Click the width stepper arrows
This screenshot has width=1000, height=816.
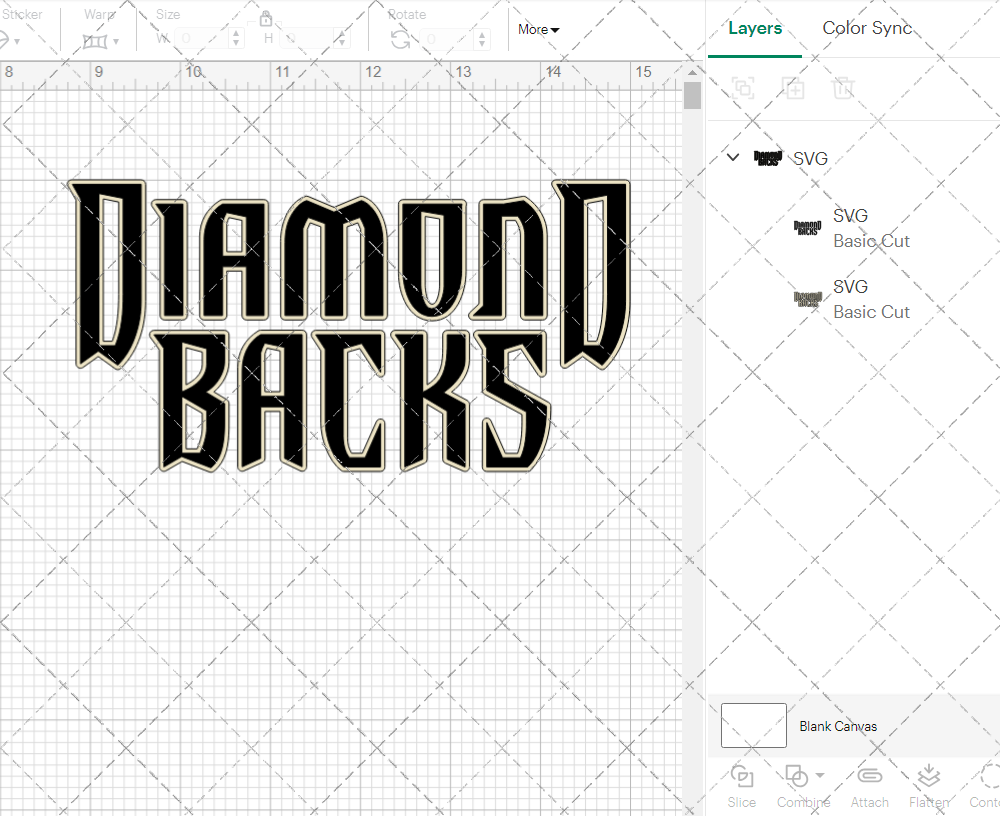tap(236, 39)
